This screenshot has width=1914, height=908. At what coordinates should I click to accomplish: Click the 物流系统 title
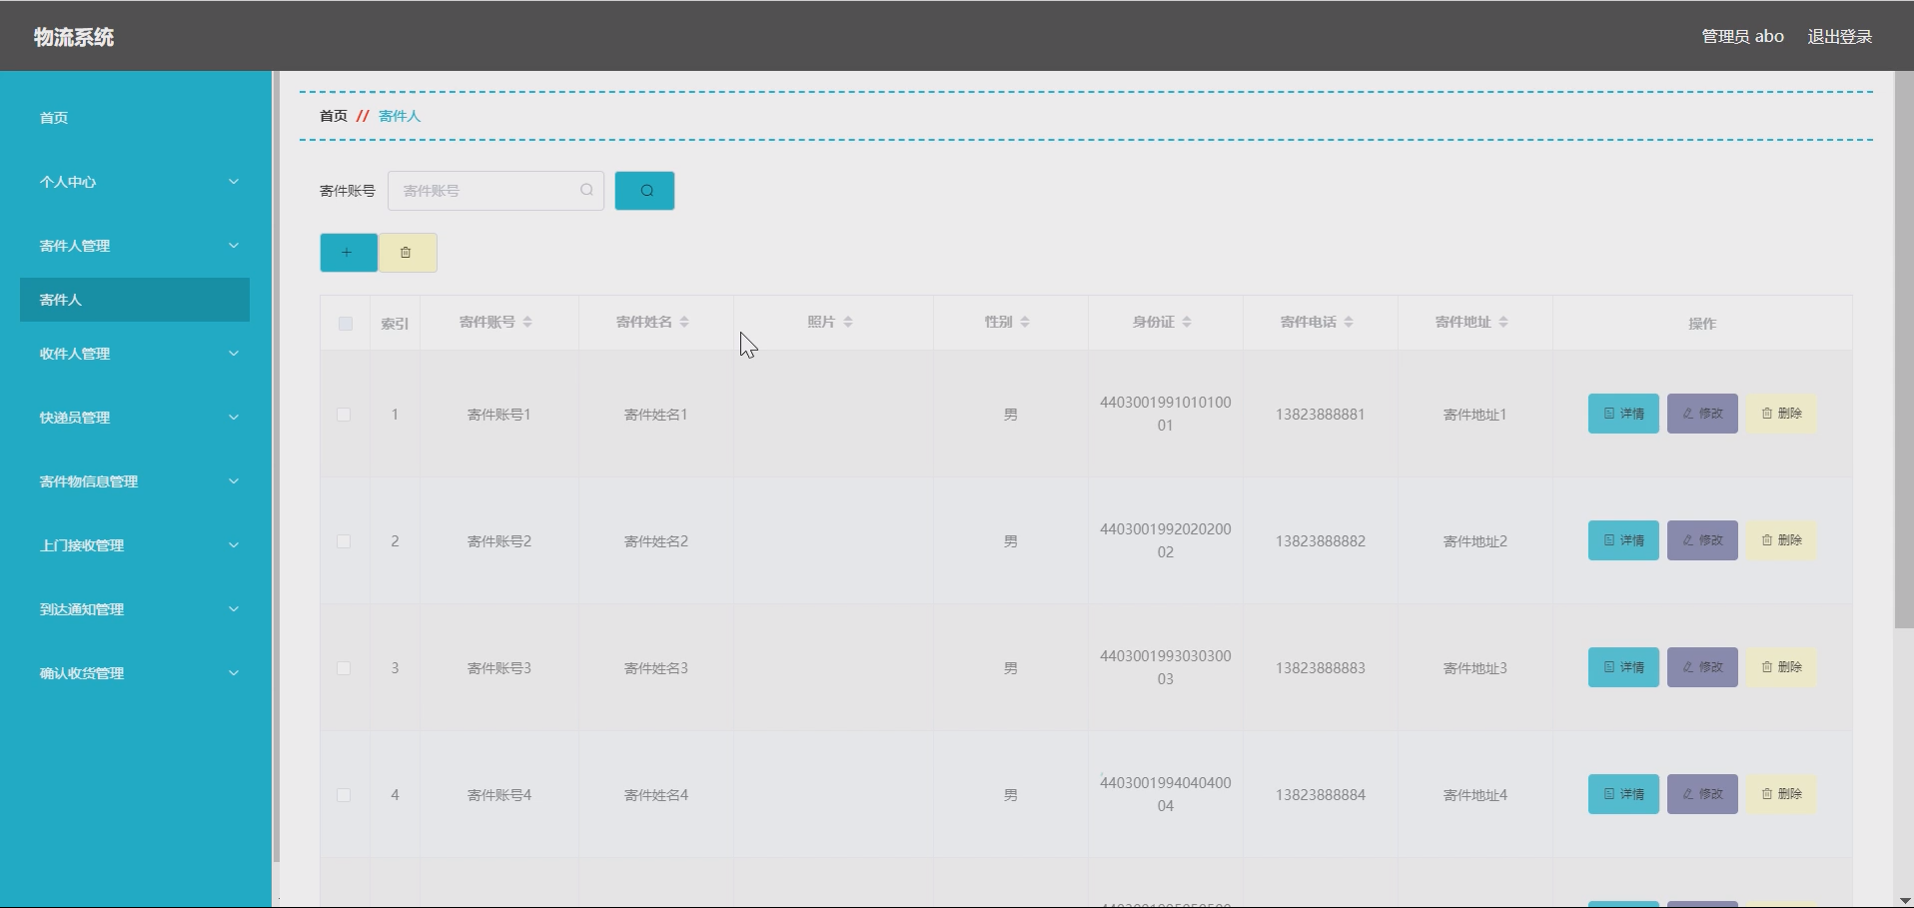74,37
